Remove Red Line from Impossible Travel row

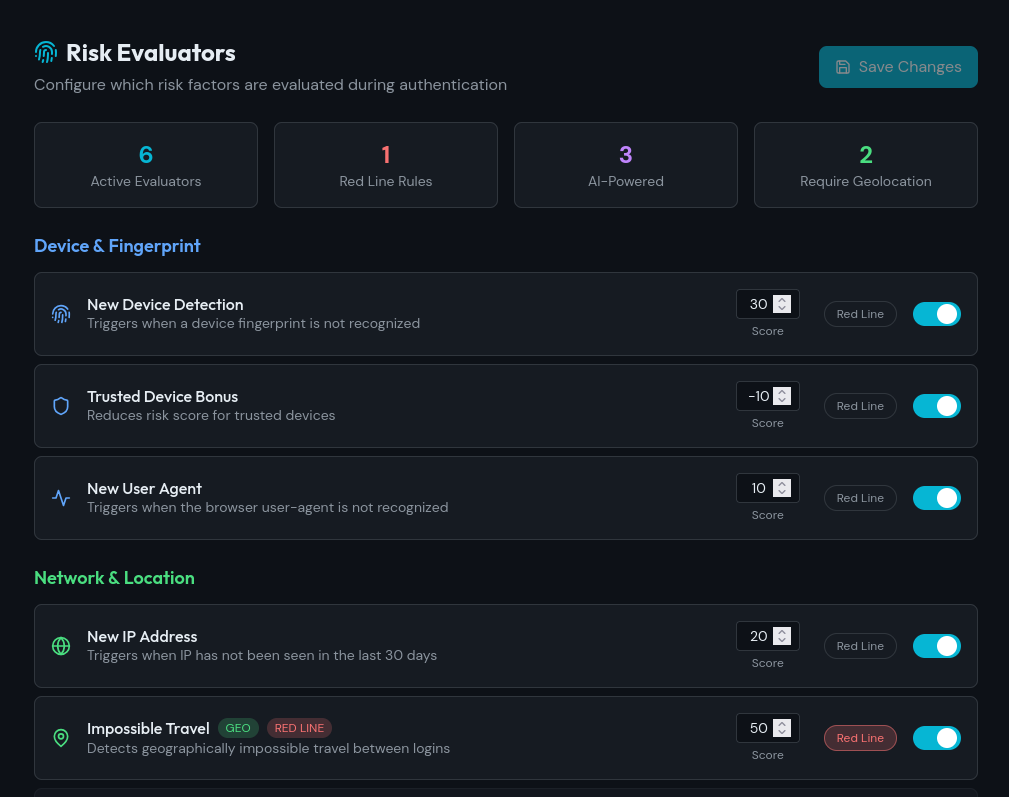coord(860,738)
